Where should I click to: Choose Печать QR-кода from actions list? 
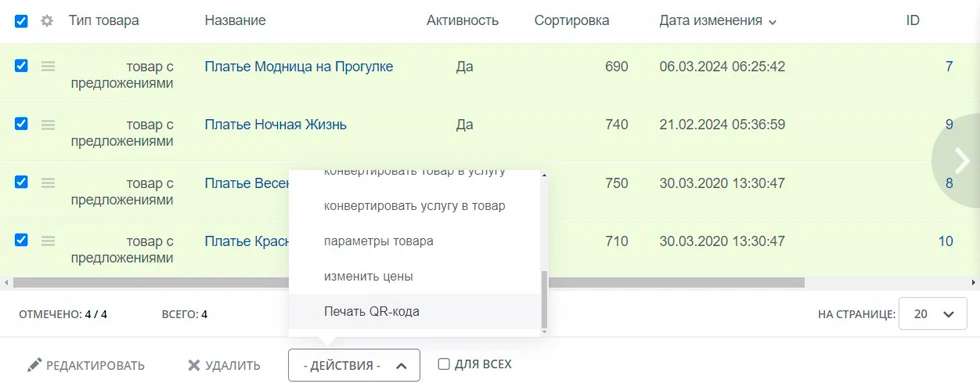point(371,311)
